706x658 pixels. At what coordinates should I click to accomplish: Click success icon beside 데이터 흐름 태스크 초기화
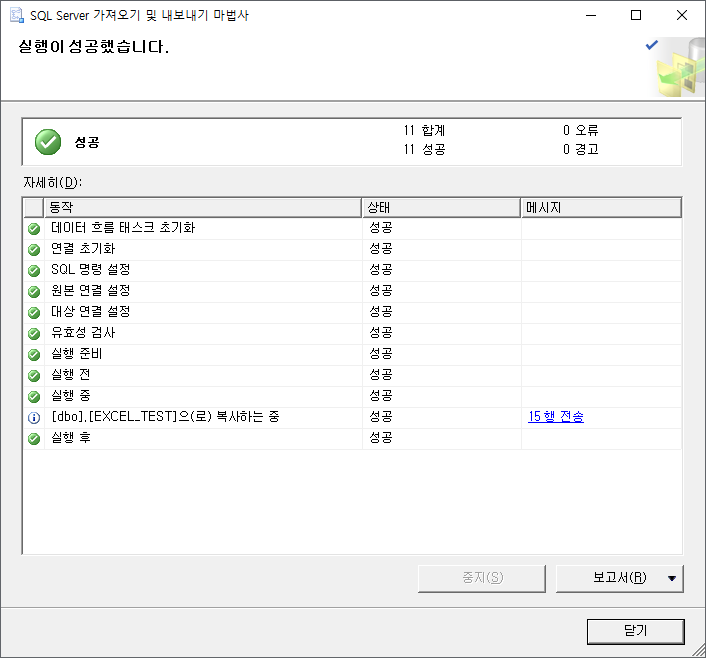coord(34,228)
